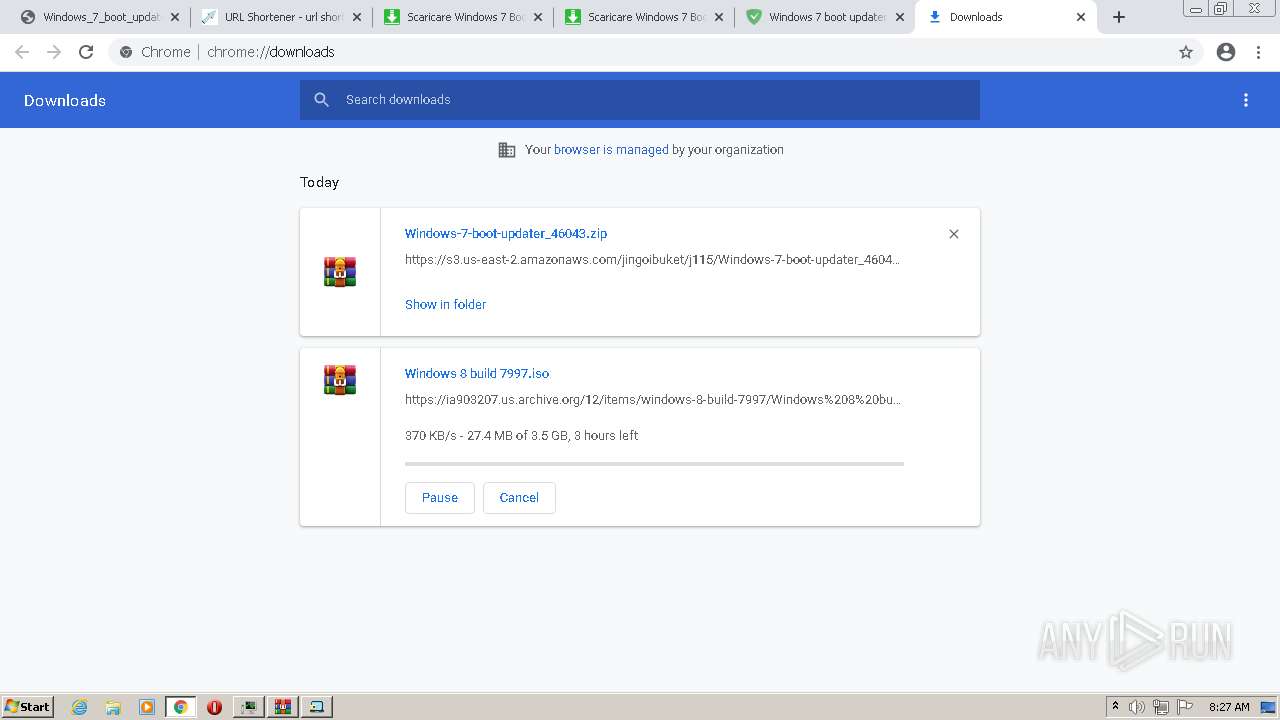Click the WinRAR icon of the iso download

tap(340, 380)
